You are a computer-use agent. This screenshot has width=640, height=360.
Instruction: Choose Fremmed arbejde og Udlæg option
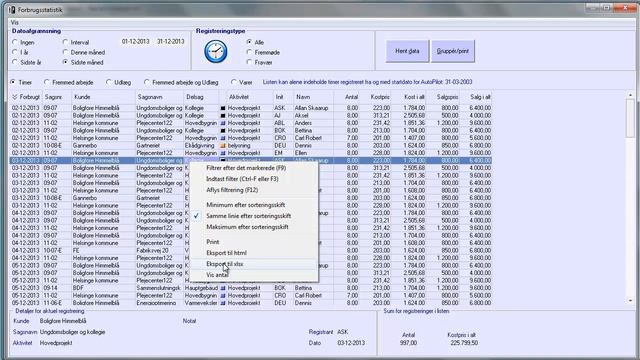[x=147, y=82]
